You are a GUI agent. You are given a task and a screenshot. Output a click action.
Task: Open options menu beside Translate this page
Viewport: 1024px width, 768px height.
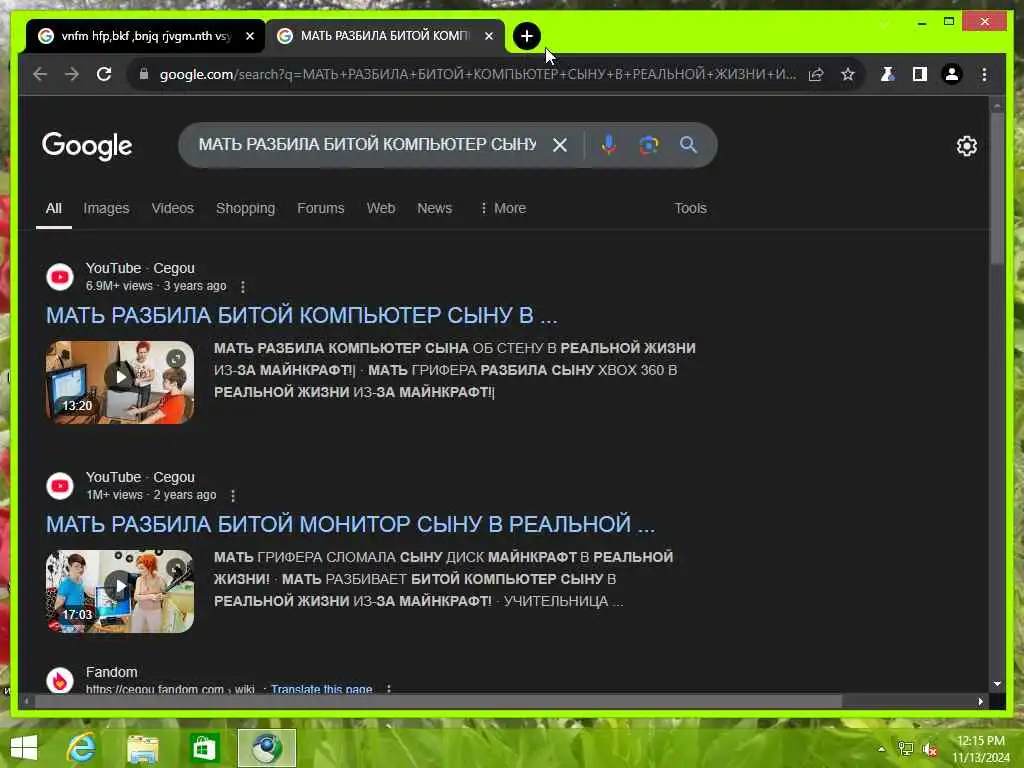(389, 689)
